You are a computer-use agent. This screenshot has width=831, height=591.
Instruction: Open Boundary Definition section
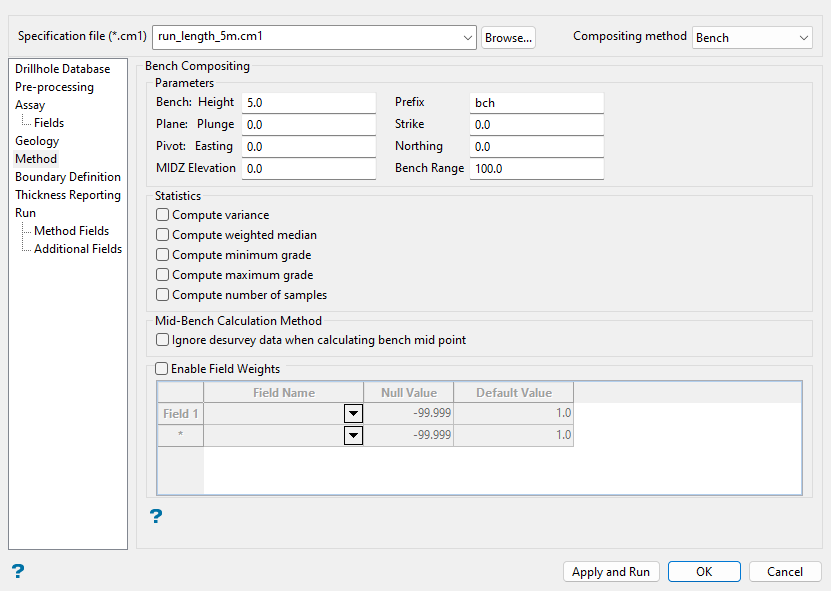68,177
